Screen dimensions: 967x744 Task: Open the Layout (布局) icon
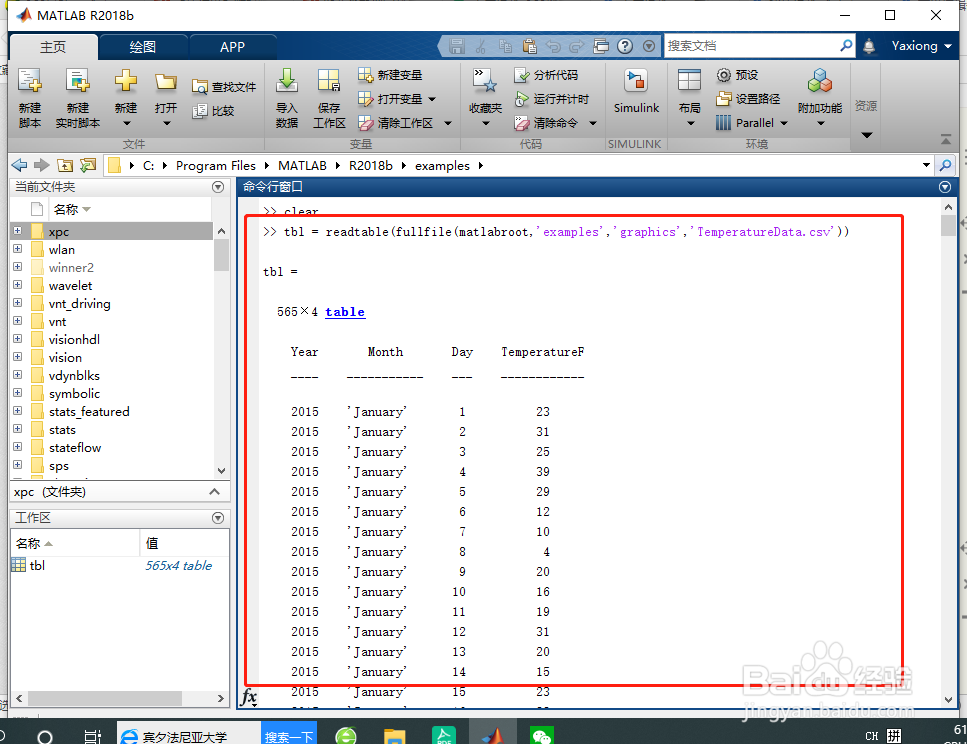click(x=689, y=81)
